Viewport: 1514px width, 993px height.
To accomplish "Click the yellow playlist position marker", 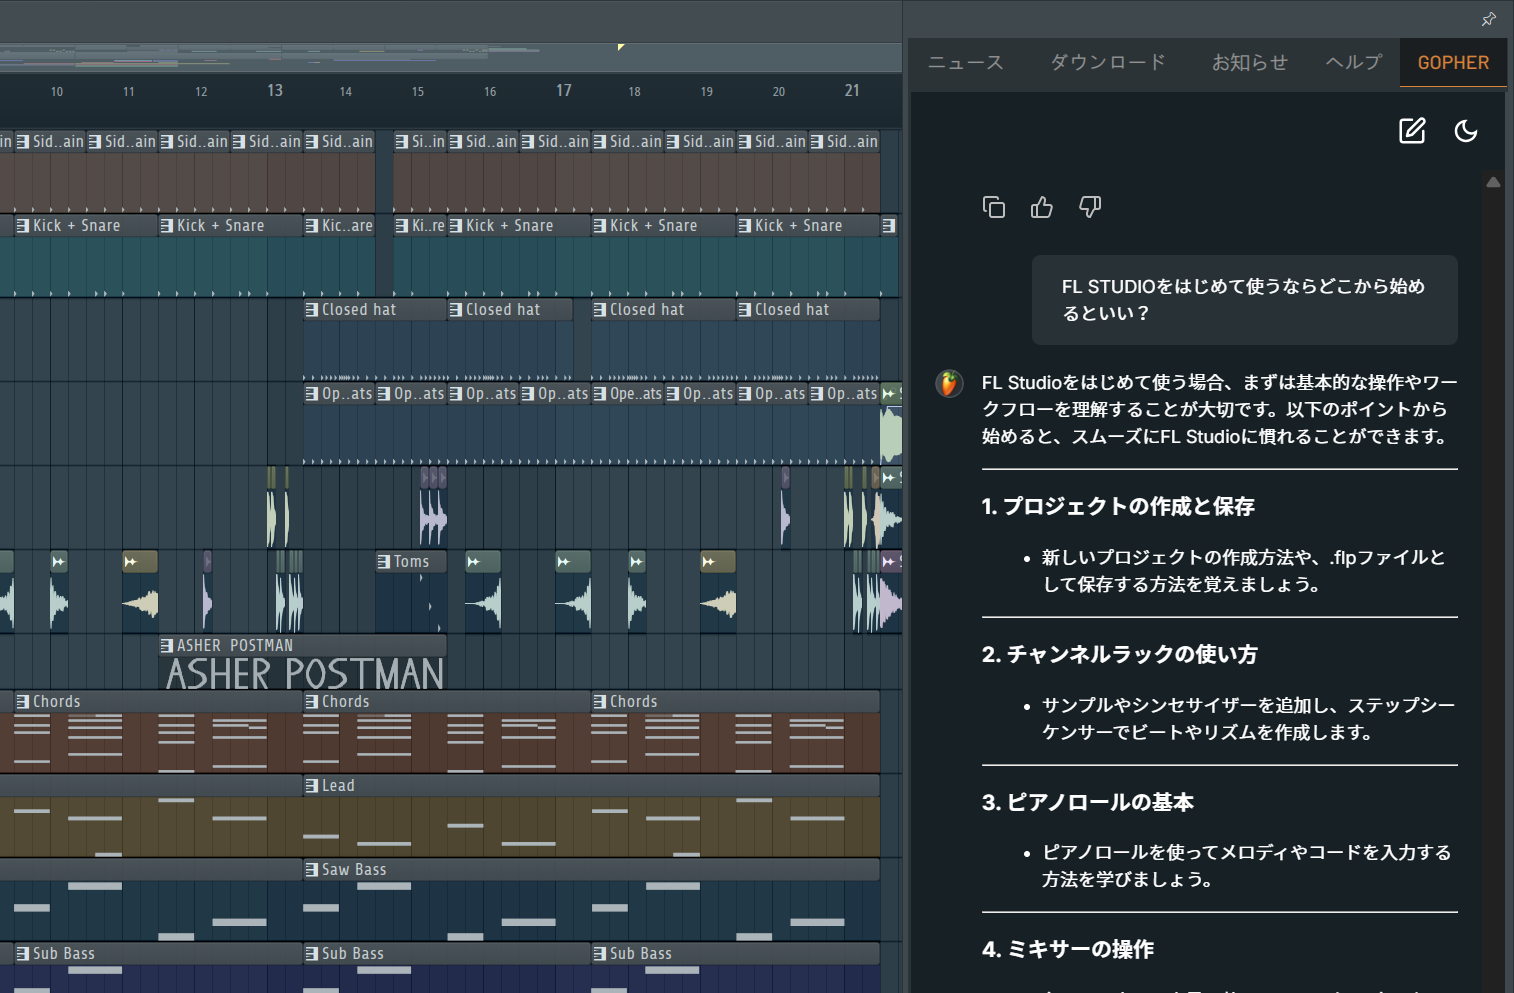I will [x=621, y=47].
